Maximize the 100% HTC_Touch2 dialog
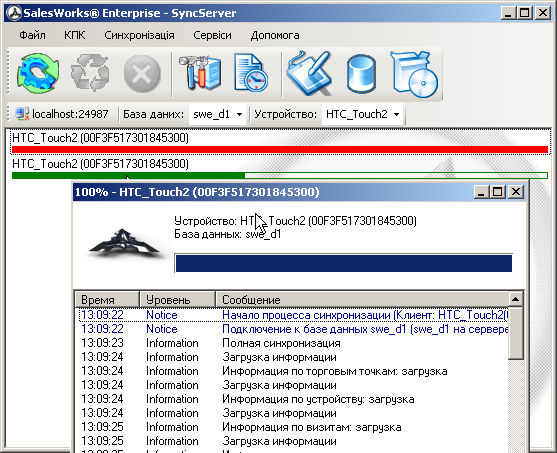557x453 pixels. click(x=498, y=192)
